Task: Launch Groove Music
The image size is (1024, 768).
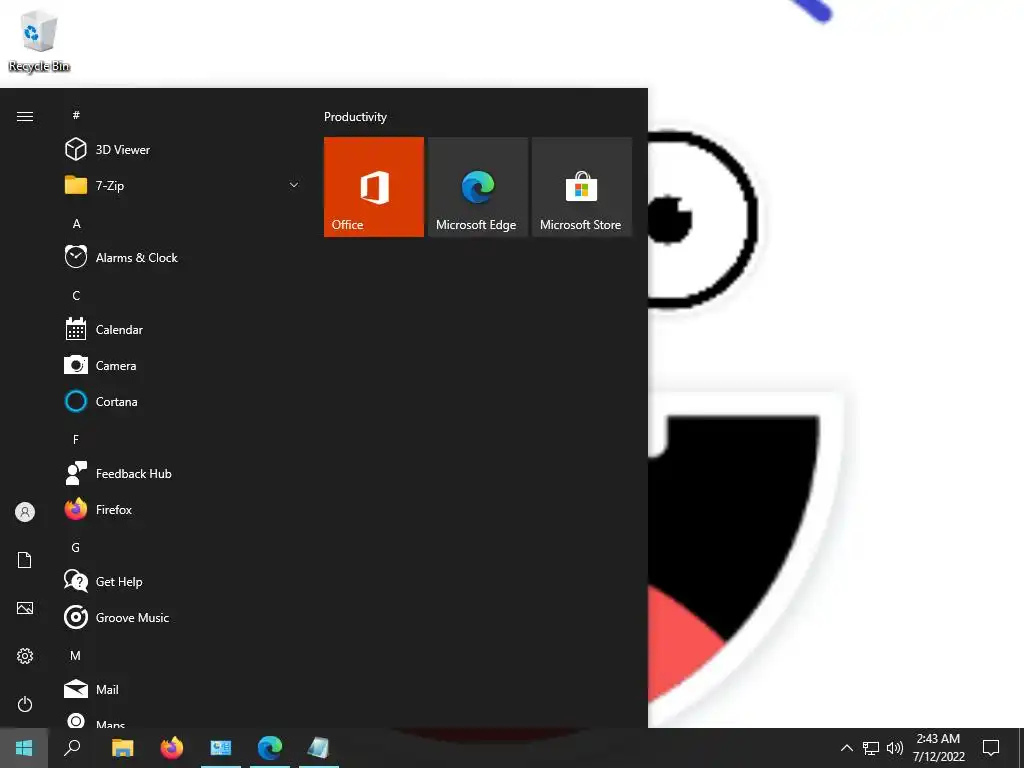Action: tap(183, 617)
